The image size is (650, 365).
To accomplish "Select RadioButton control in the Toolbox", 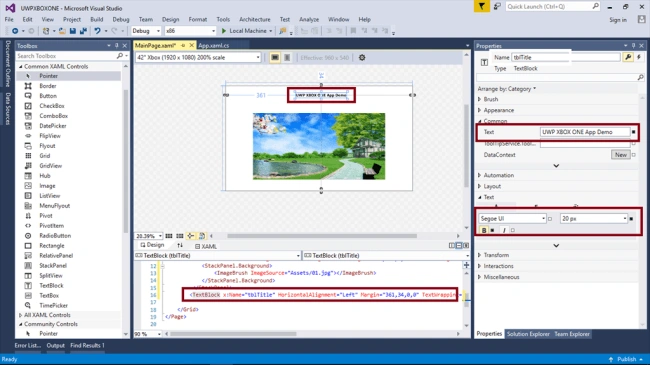I will click(55, 236).
